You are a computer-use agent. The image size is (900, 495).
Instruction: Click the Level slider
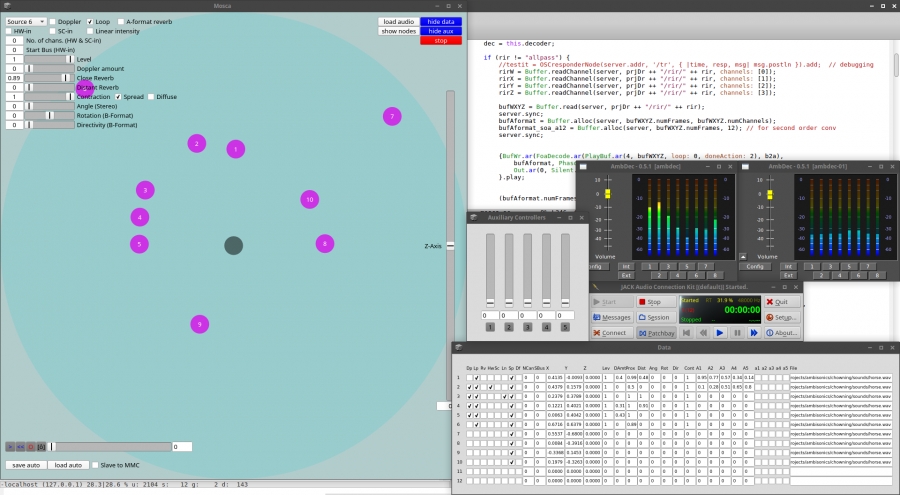[x=49, y=59]
